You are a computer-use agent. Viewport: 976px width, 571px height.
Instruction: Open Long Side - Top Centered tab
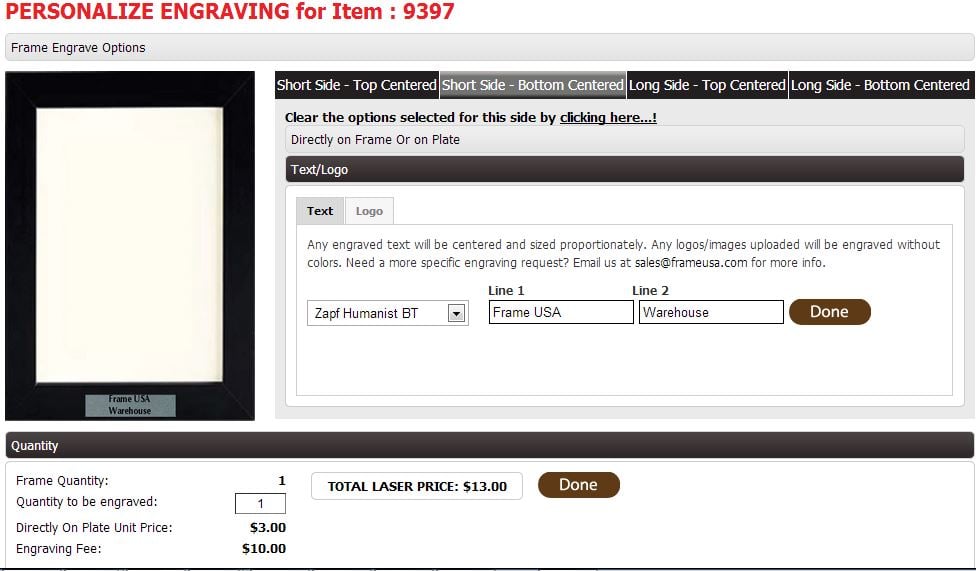coord(707,85)
